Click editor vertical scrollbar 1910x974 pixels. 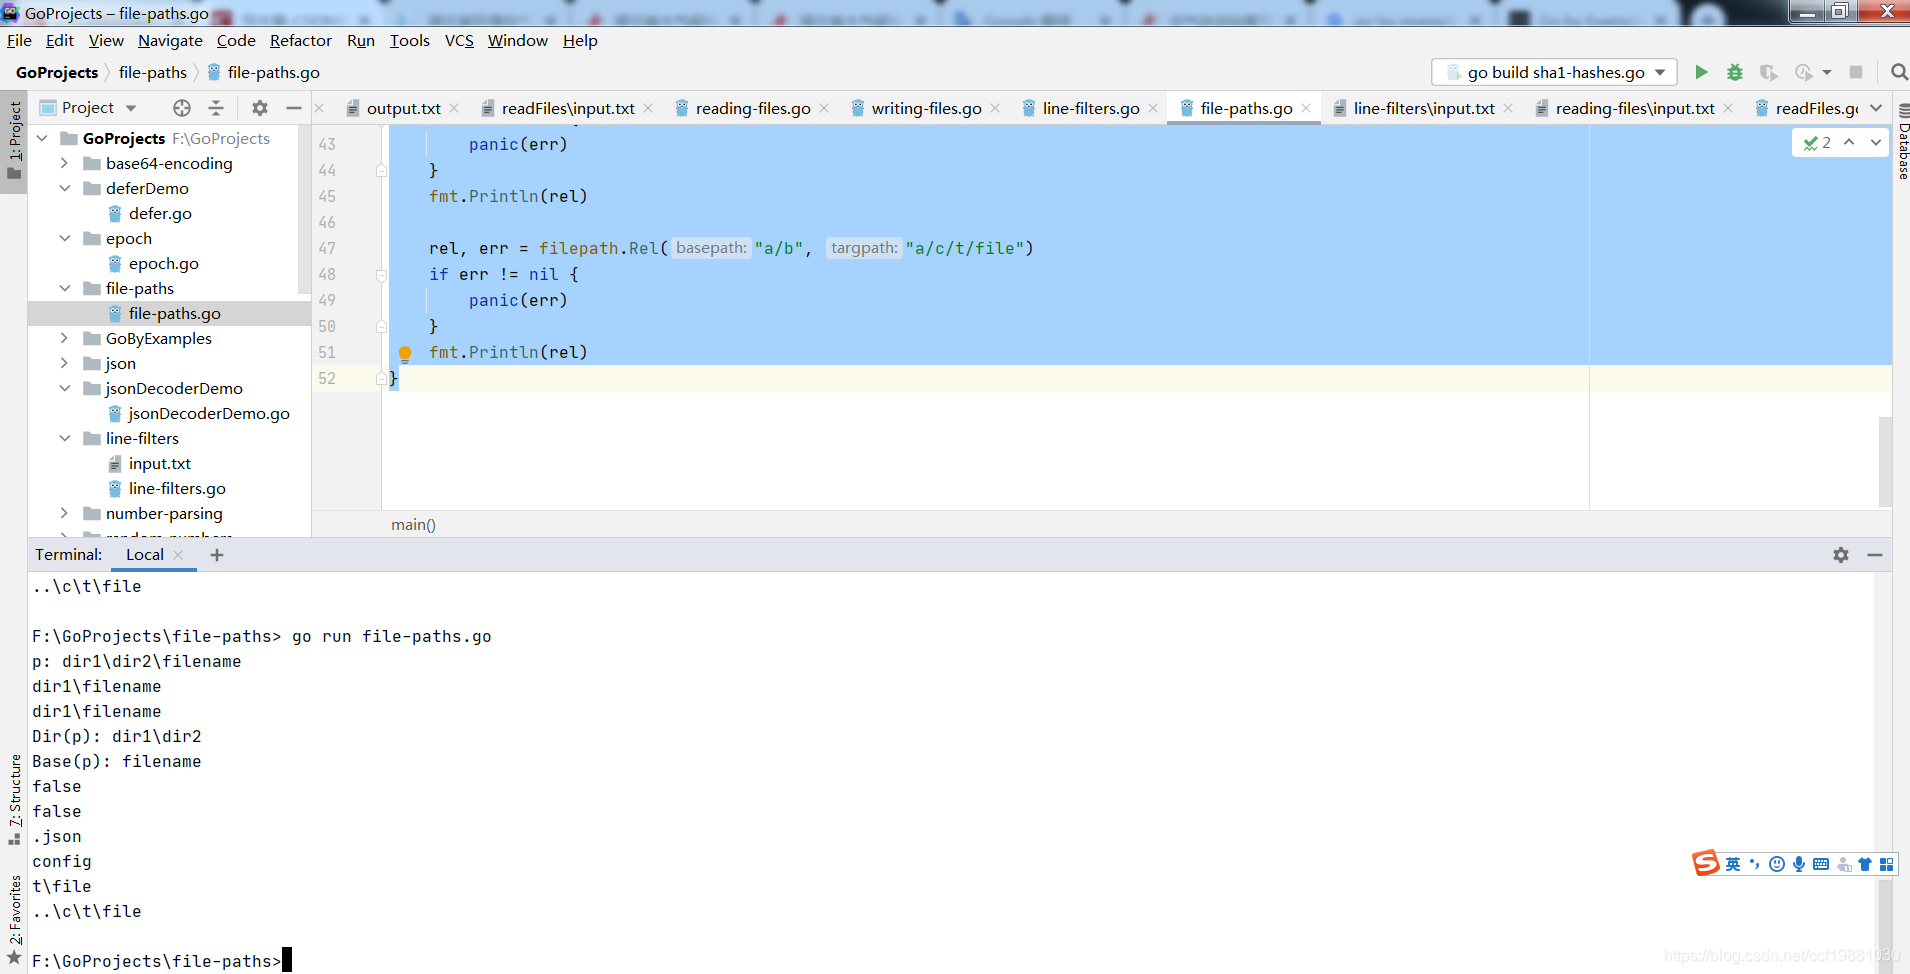point(1885,462)
